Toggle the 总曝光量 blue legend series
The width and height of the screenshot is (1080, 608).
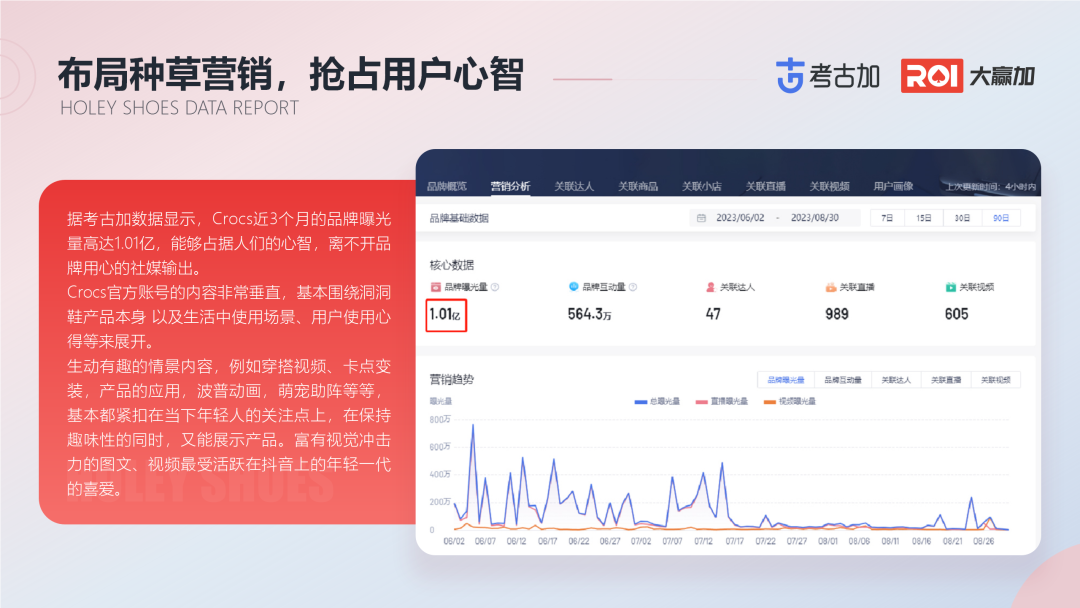[x=657, y=401]
